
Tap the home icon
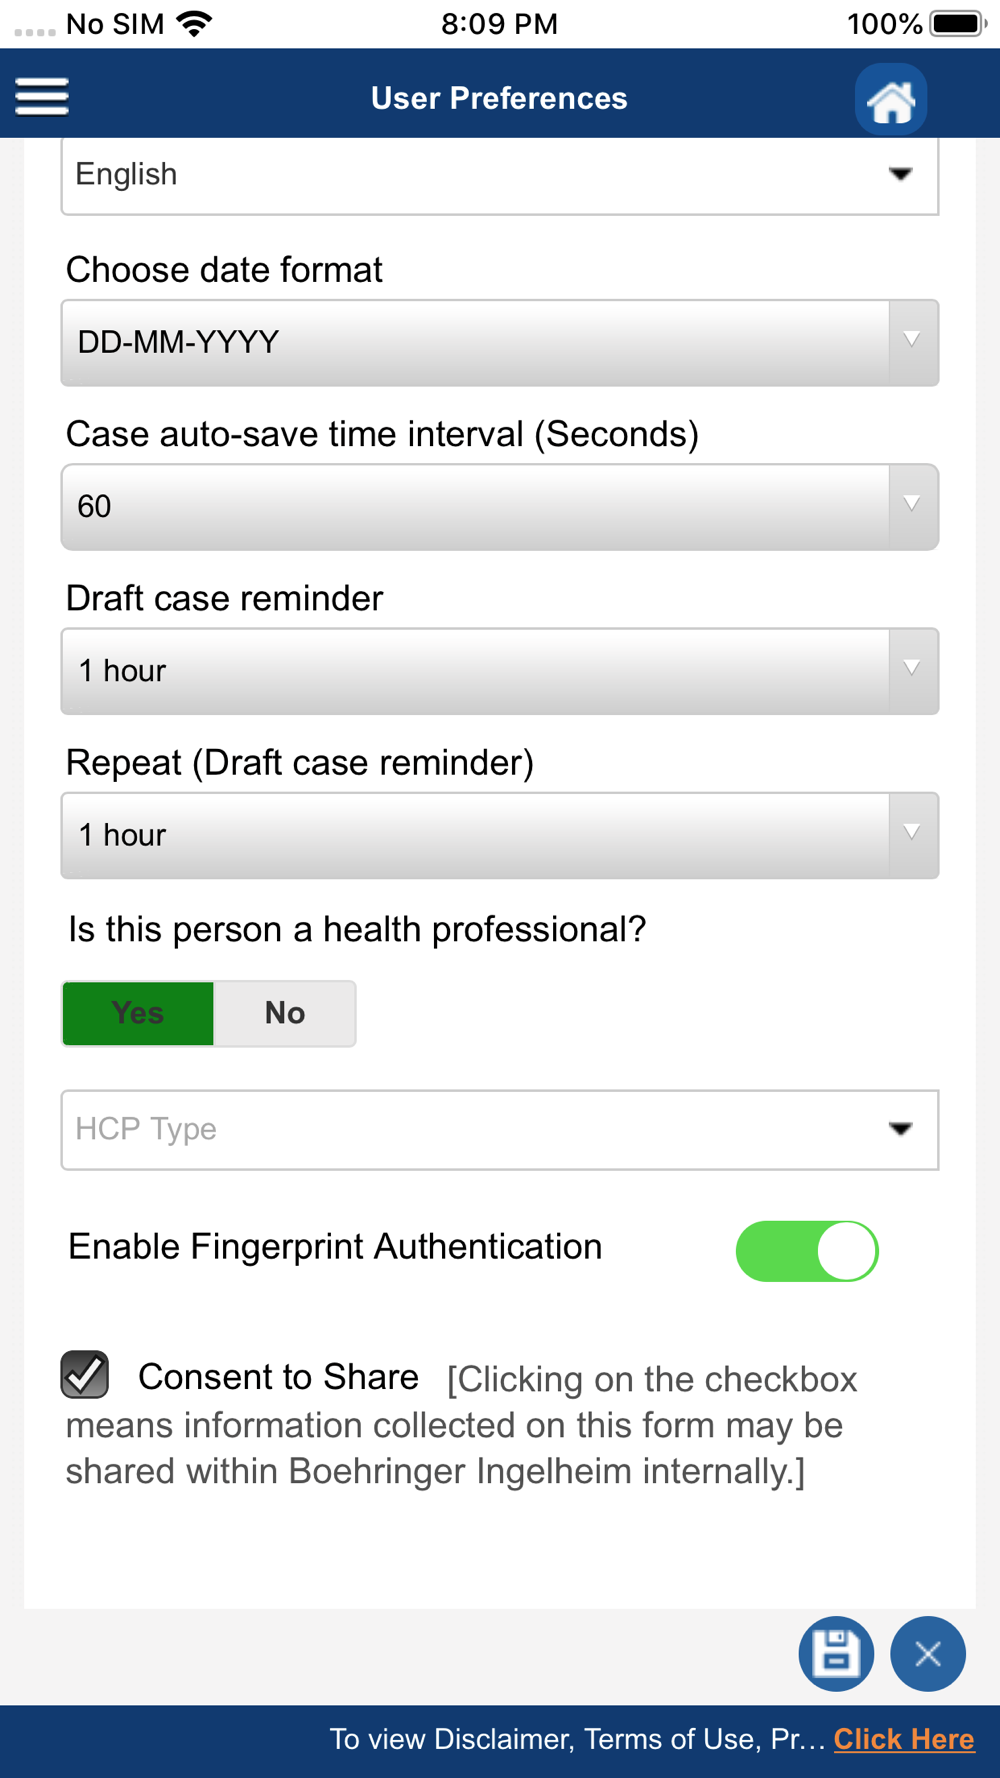pyautogui.click(x=891, y=99)
